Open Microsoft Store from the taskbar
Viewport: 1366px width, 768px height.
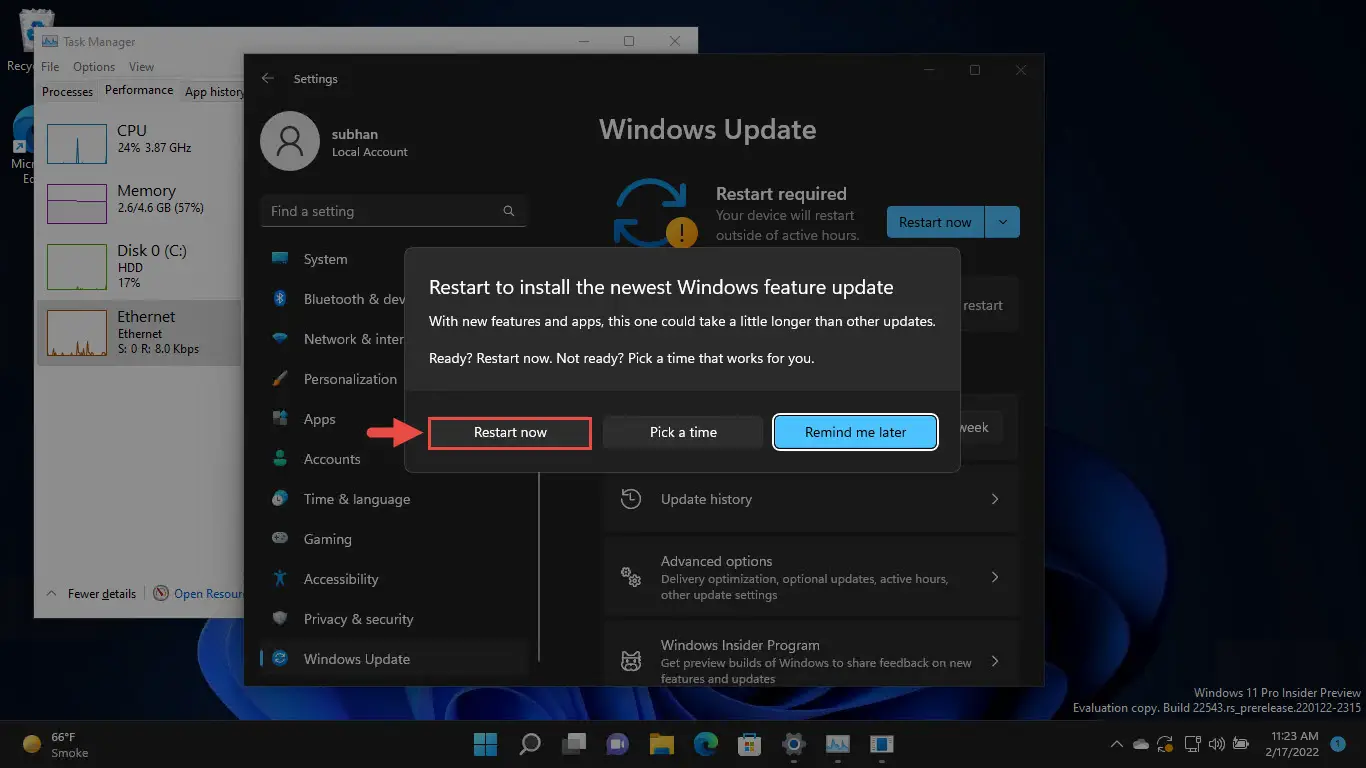click(749, 744)
